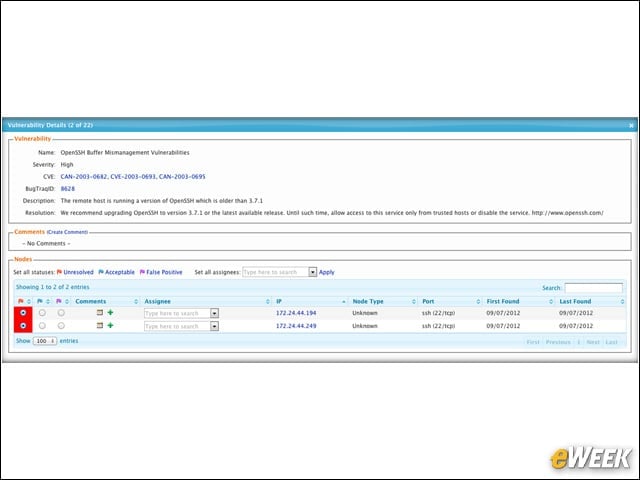The image size is (640, 480).
Task: Sort by blue Acceptable flag column
Action: tap(42, 301)
